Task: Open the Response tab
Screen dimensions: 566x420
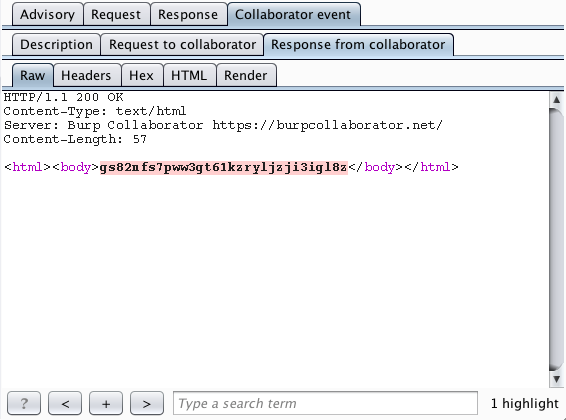Action: (188, 14)
